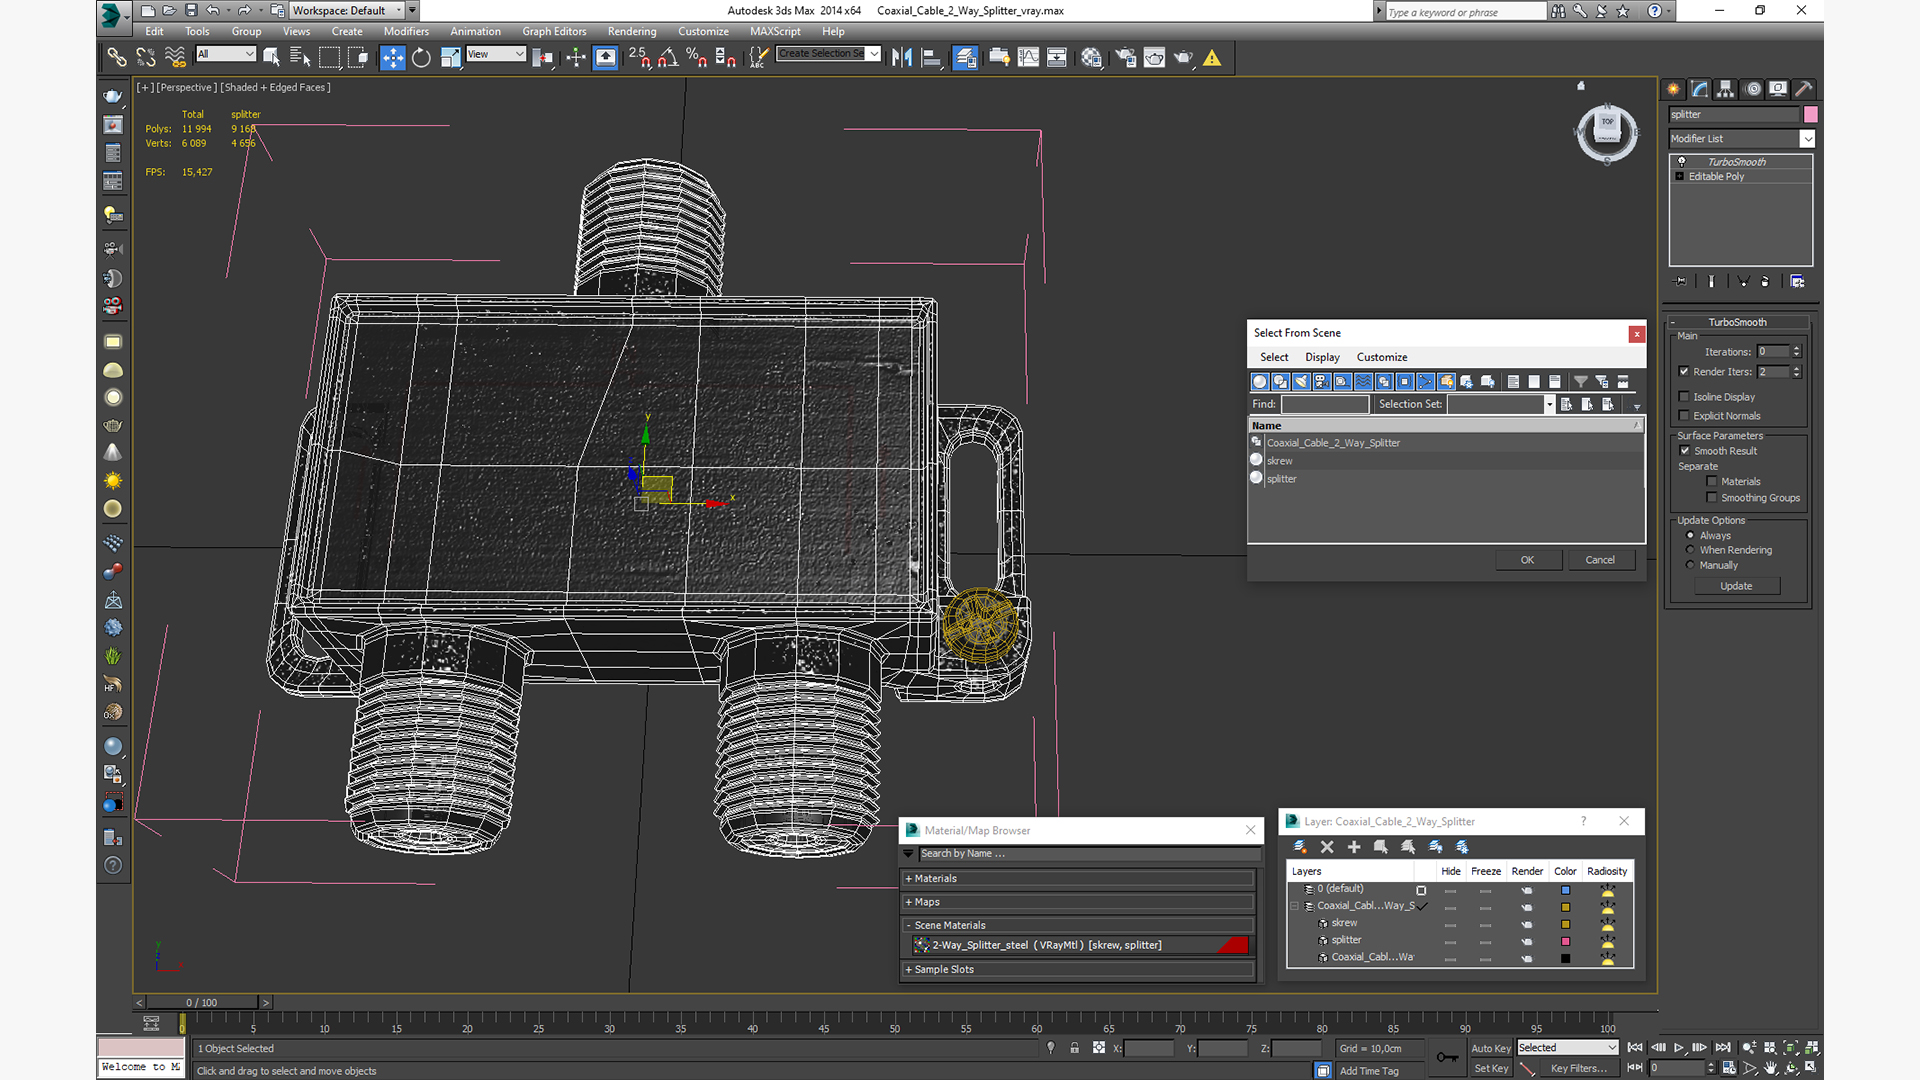
Task: Click OK in Select From Scene dialog
Action: 1527,560
